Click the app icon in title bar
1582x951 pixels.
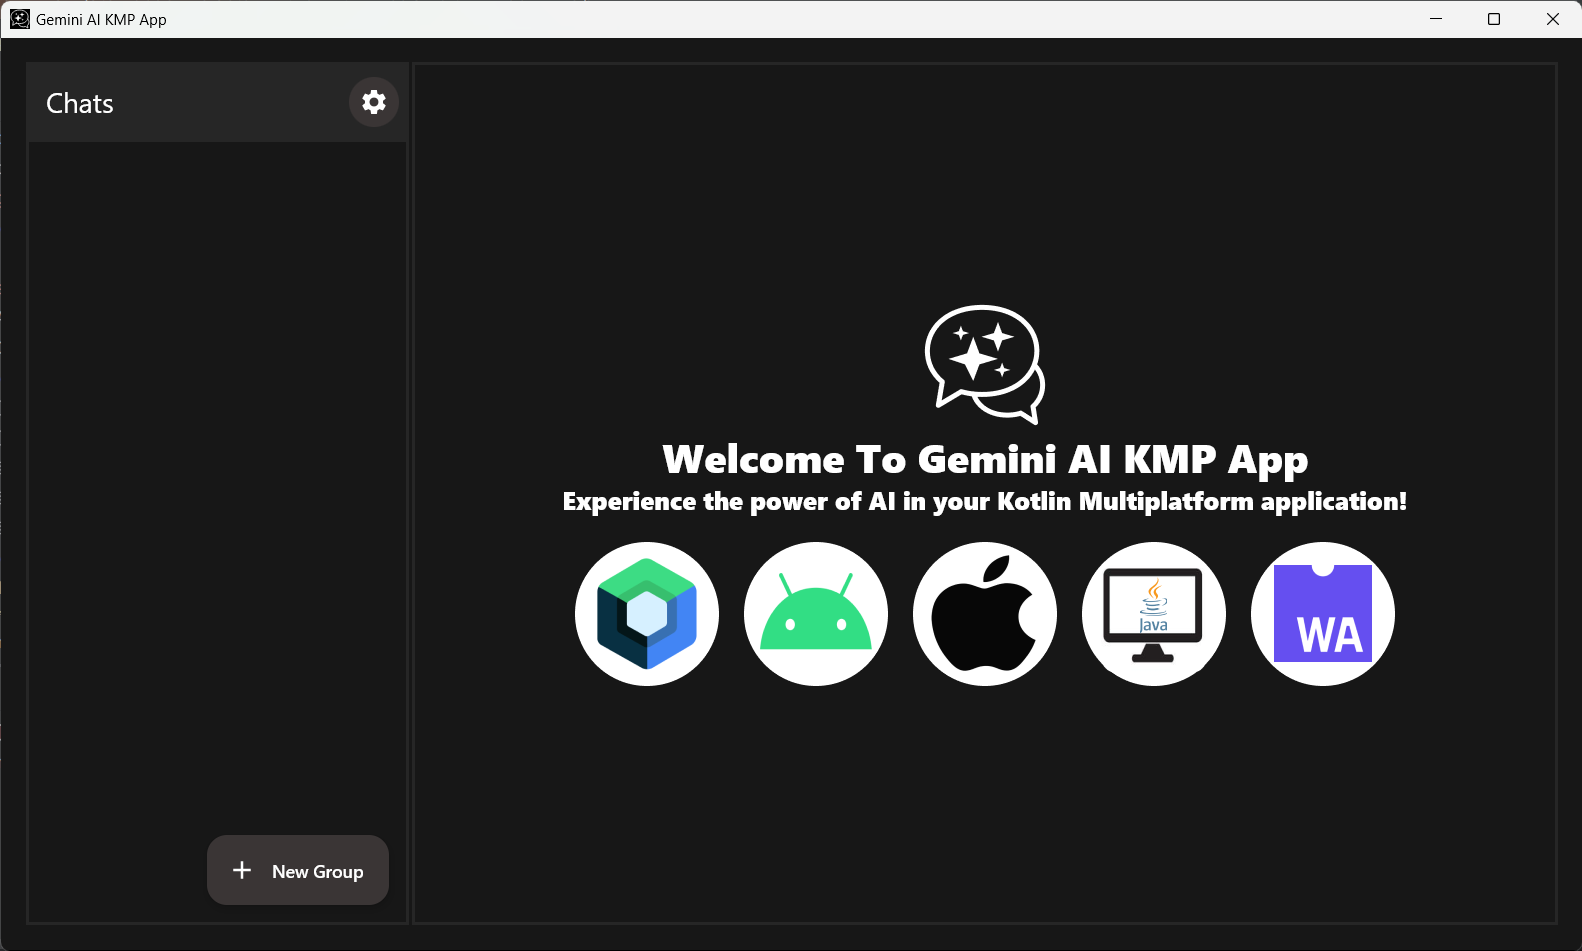pos(20,19)
